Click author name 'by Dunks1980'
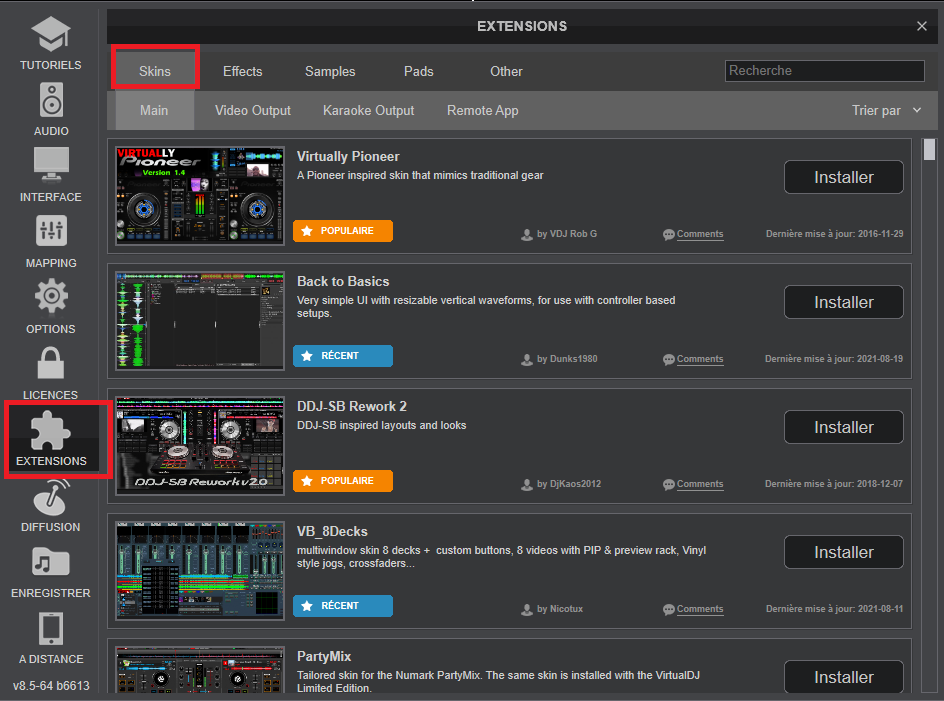 (x=567, y=359)
